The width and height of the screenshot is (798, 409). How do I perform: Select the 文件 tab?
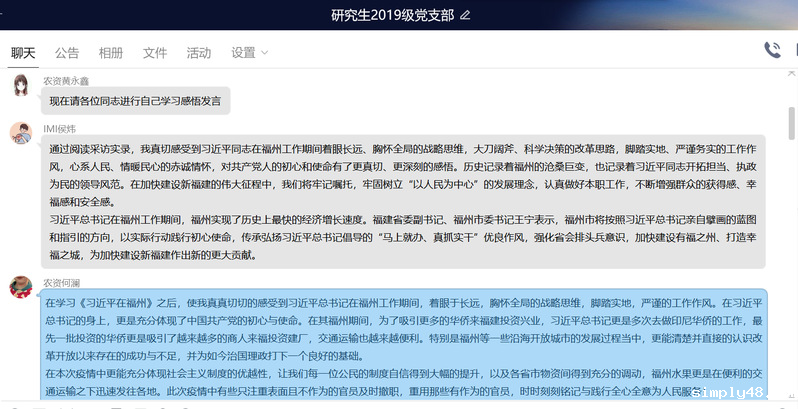click(x=155, y=52)
